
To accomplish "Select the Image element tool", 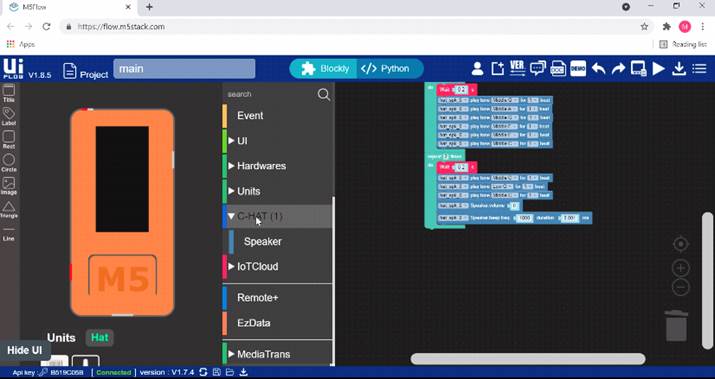I will (x=9, y=186).
